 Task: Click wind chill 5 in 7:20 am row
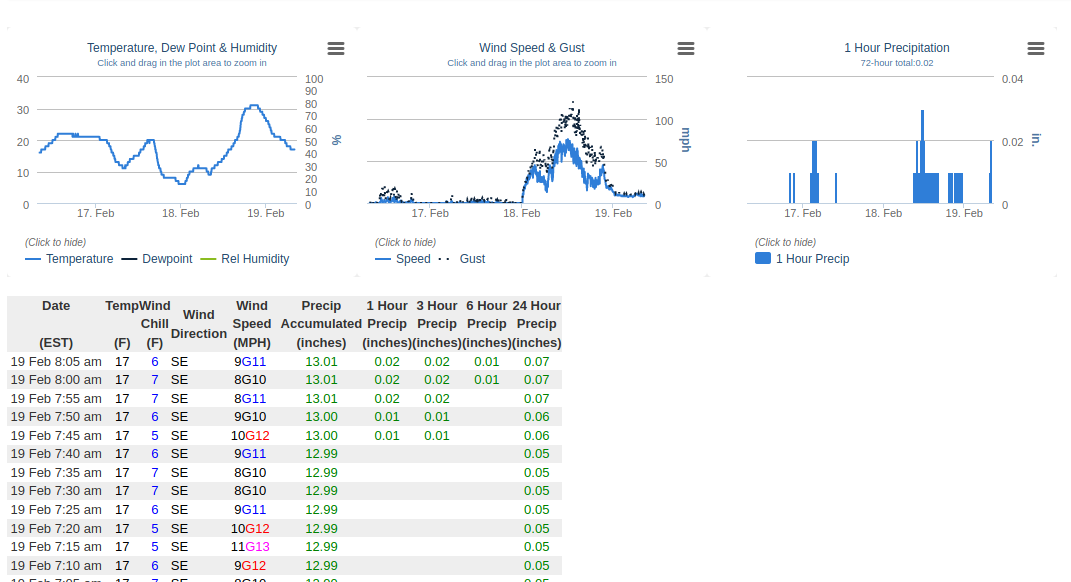[155, 529]
